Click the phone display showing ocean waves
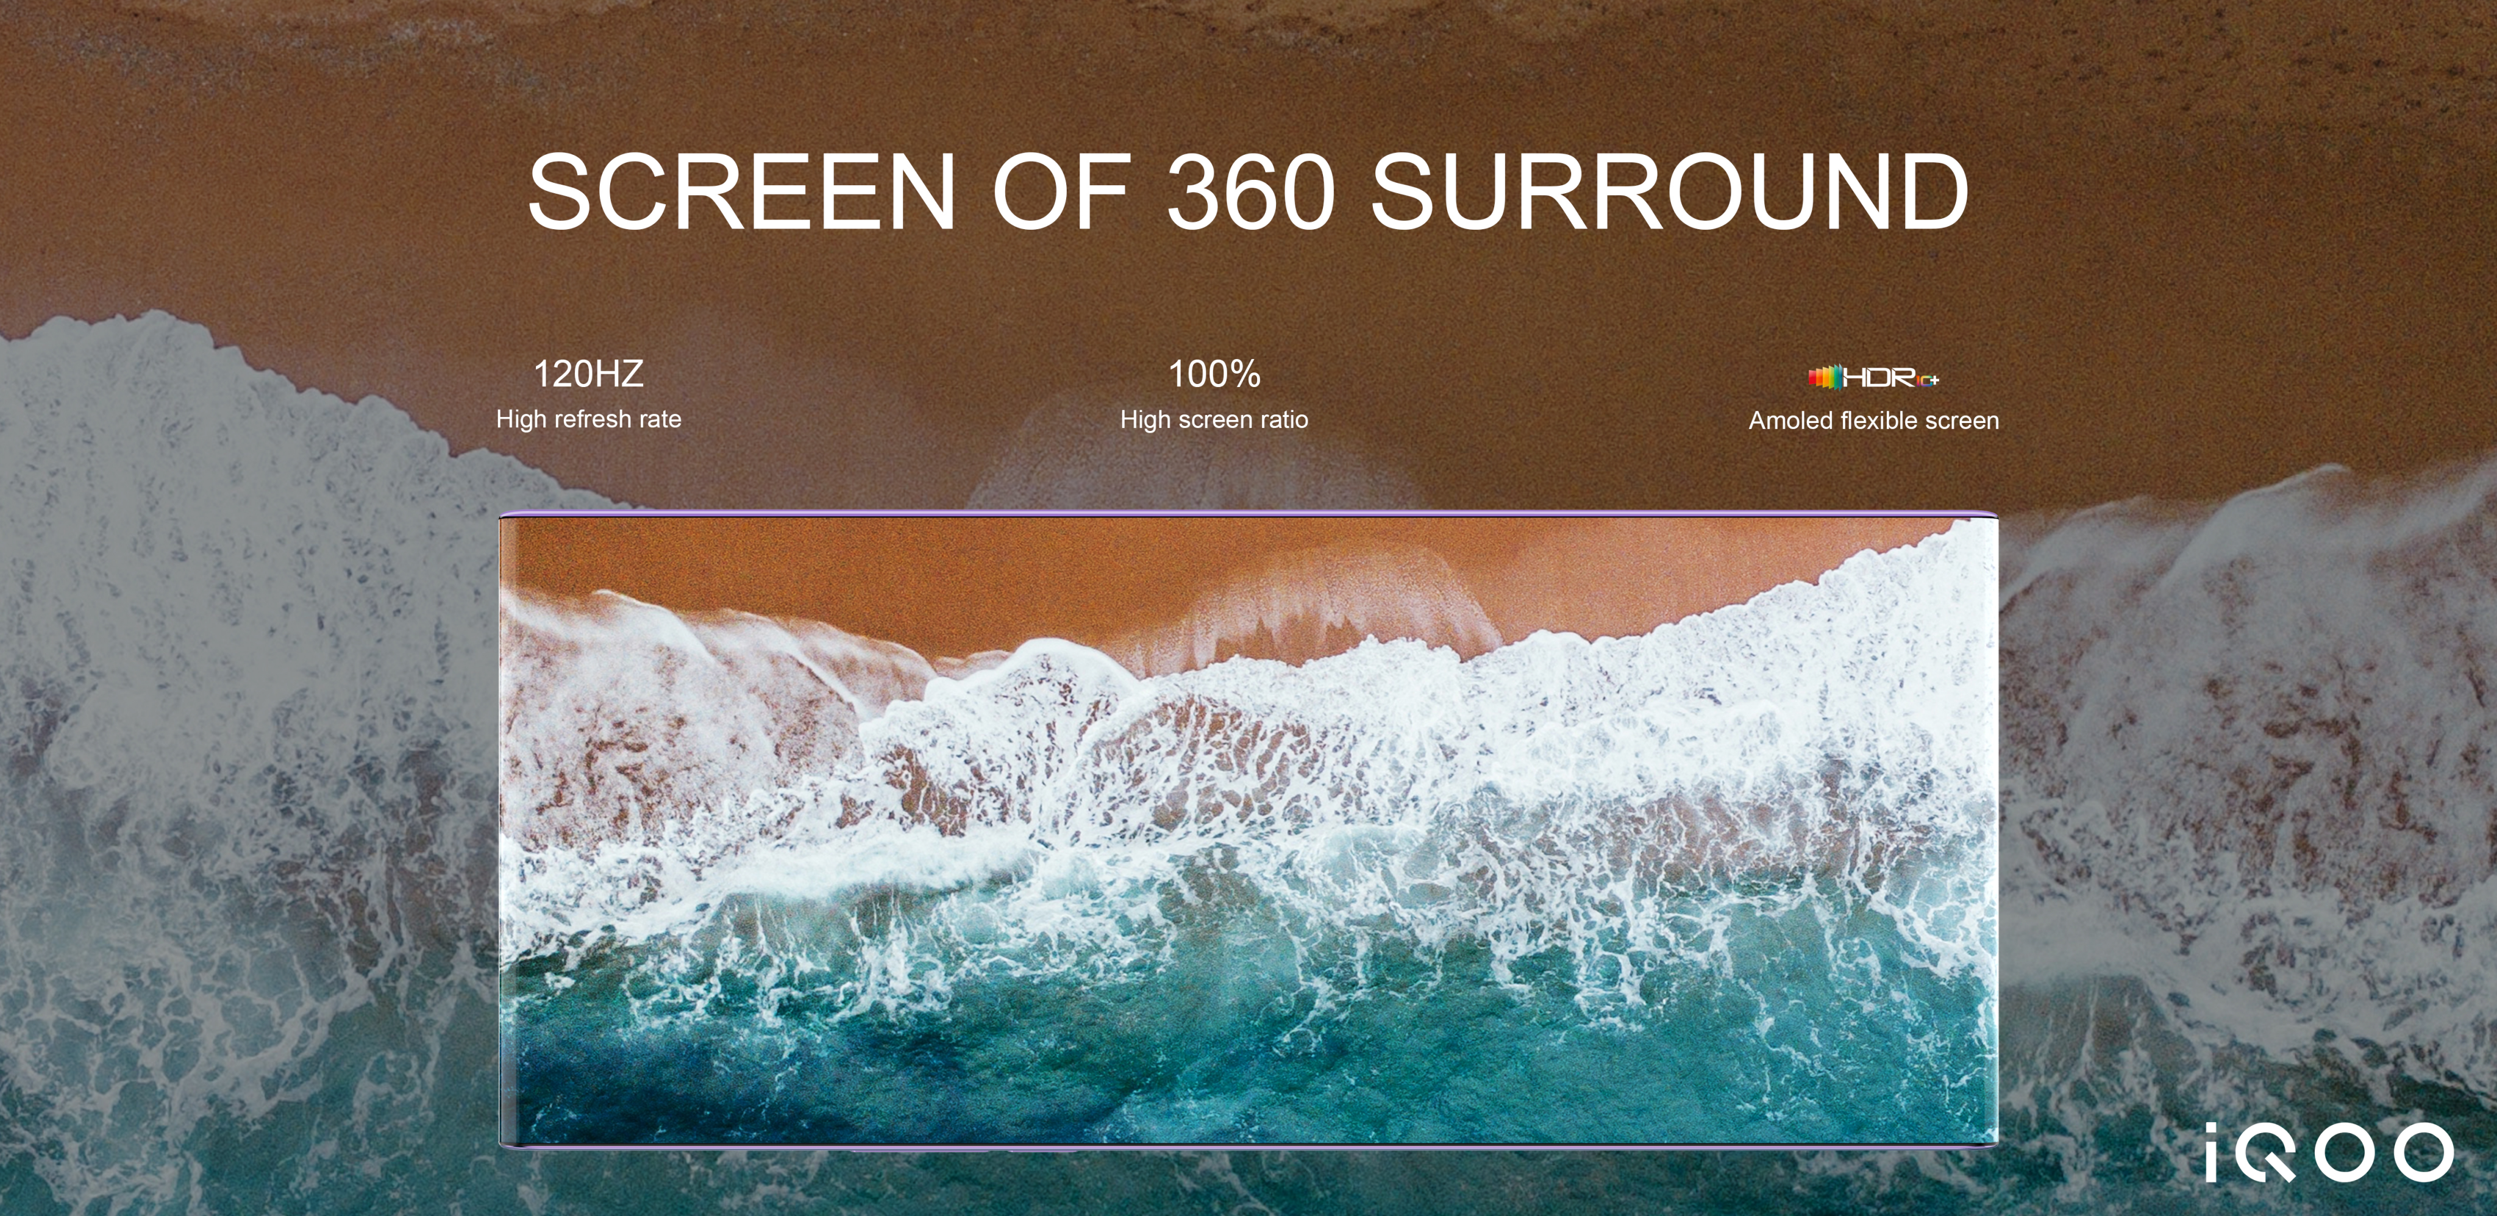The height and width of the screenshot is (1216, 2497). coord(1248,830)
